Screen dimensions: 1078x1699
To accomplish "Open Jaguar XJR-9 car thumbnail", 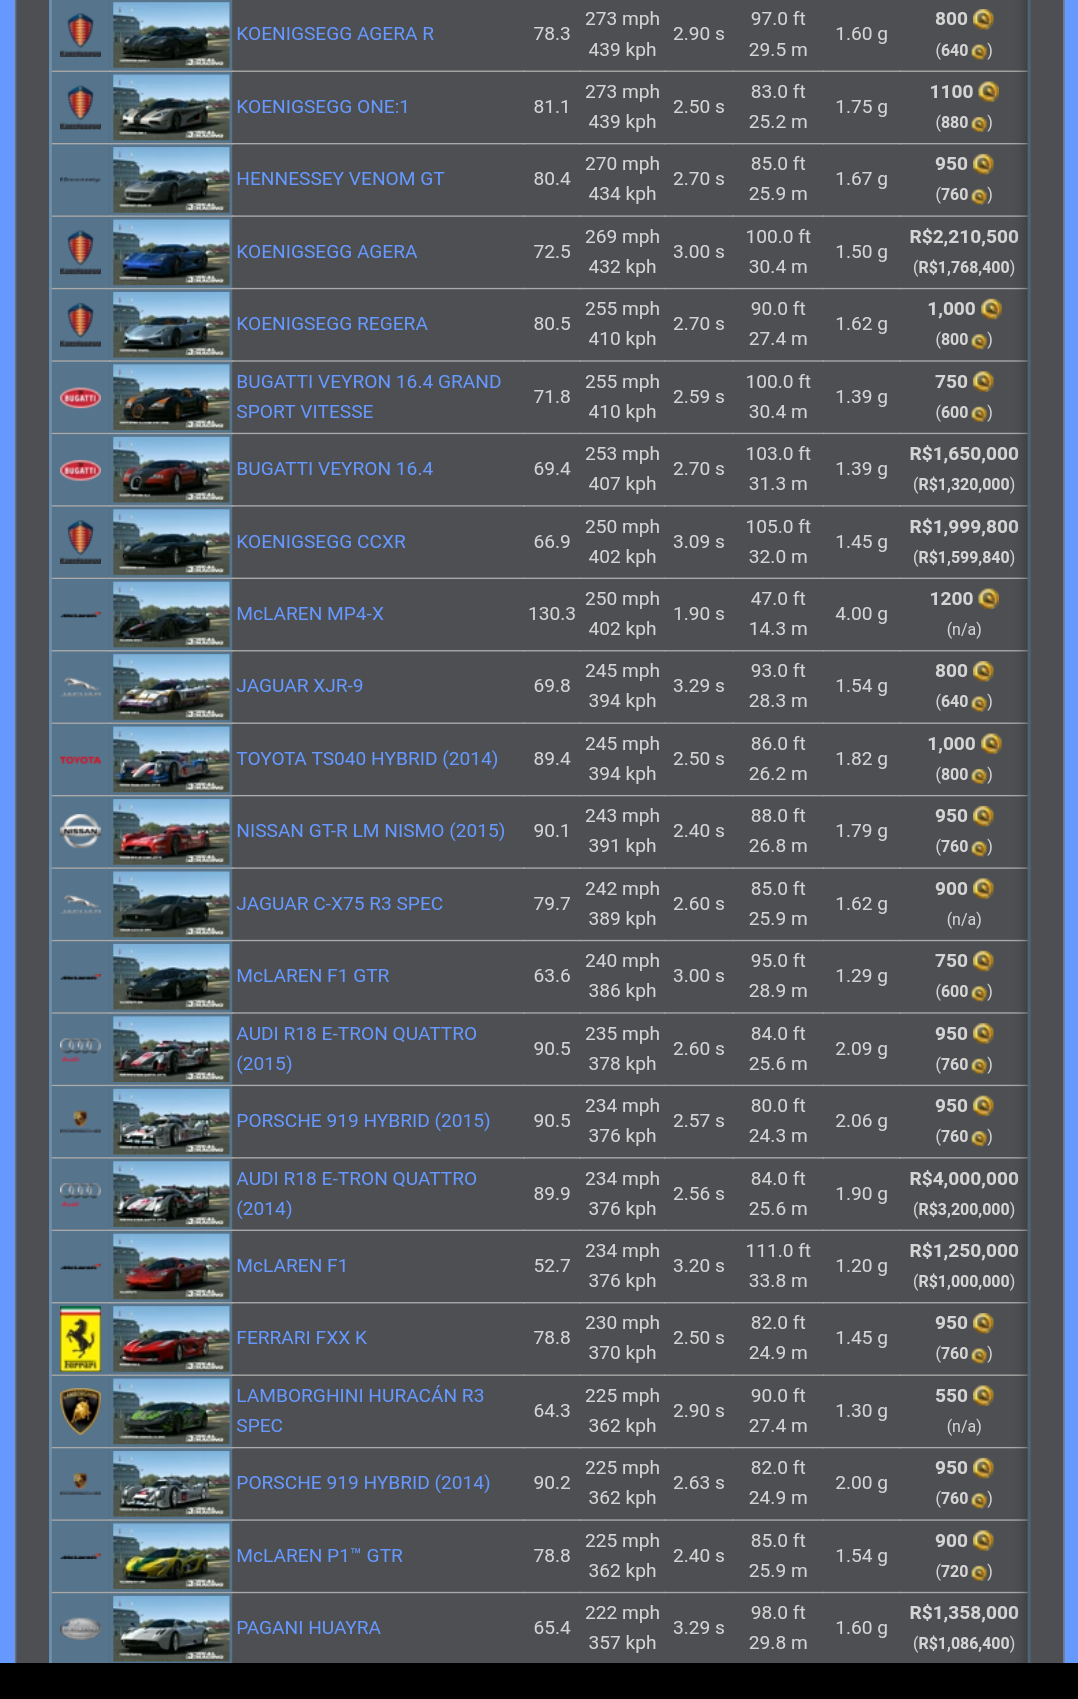I will [171, 687].
